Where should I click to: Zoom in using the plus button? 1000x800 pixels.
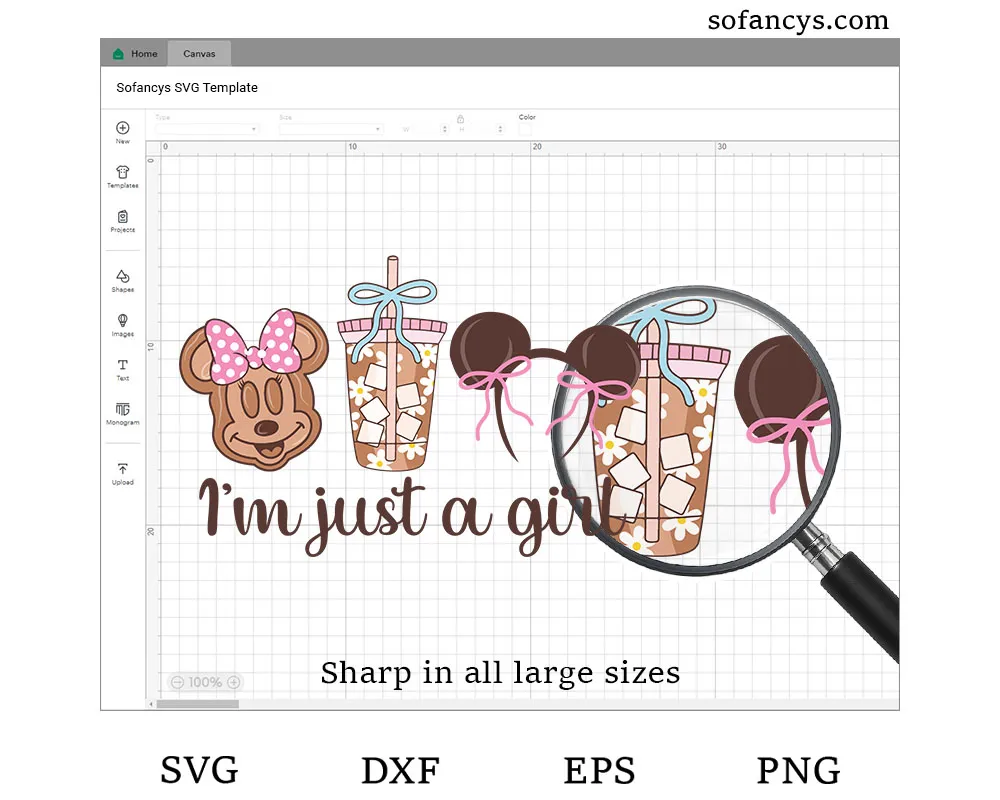pos(233,682)
